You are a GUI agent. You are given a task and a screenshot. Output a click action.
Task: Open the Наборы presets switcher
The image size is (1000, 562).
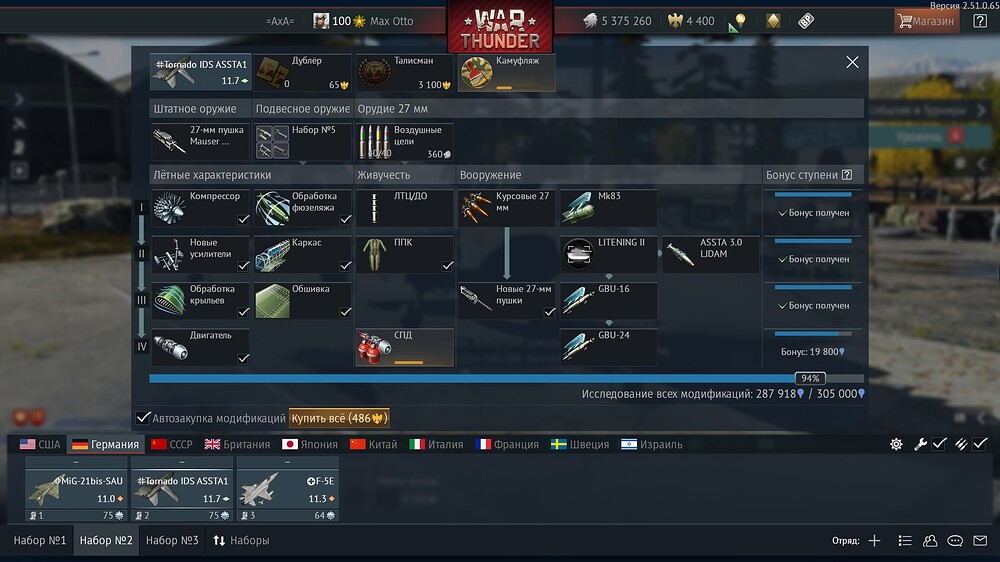(241, 540)
